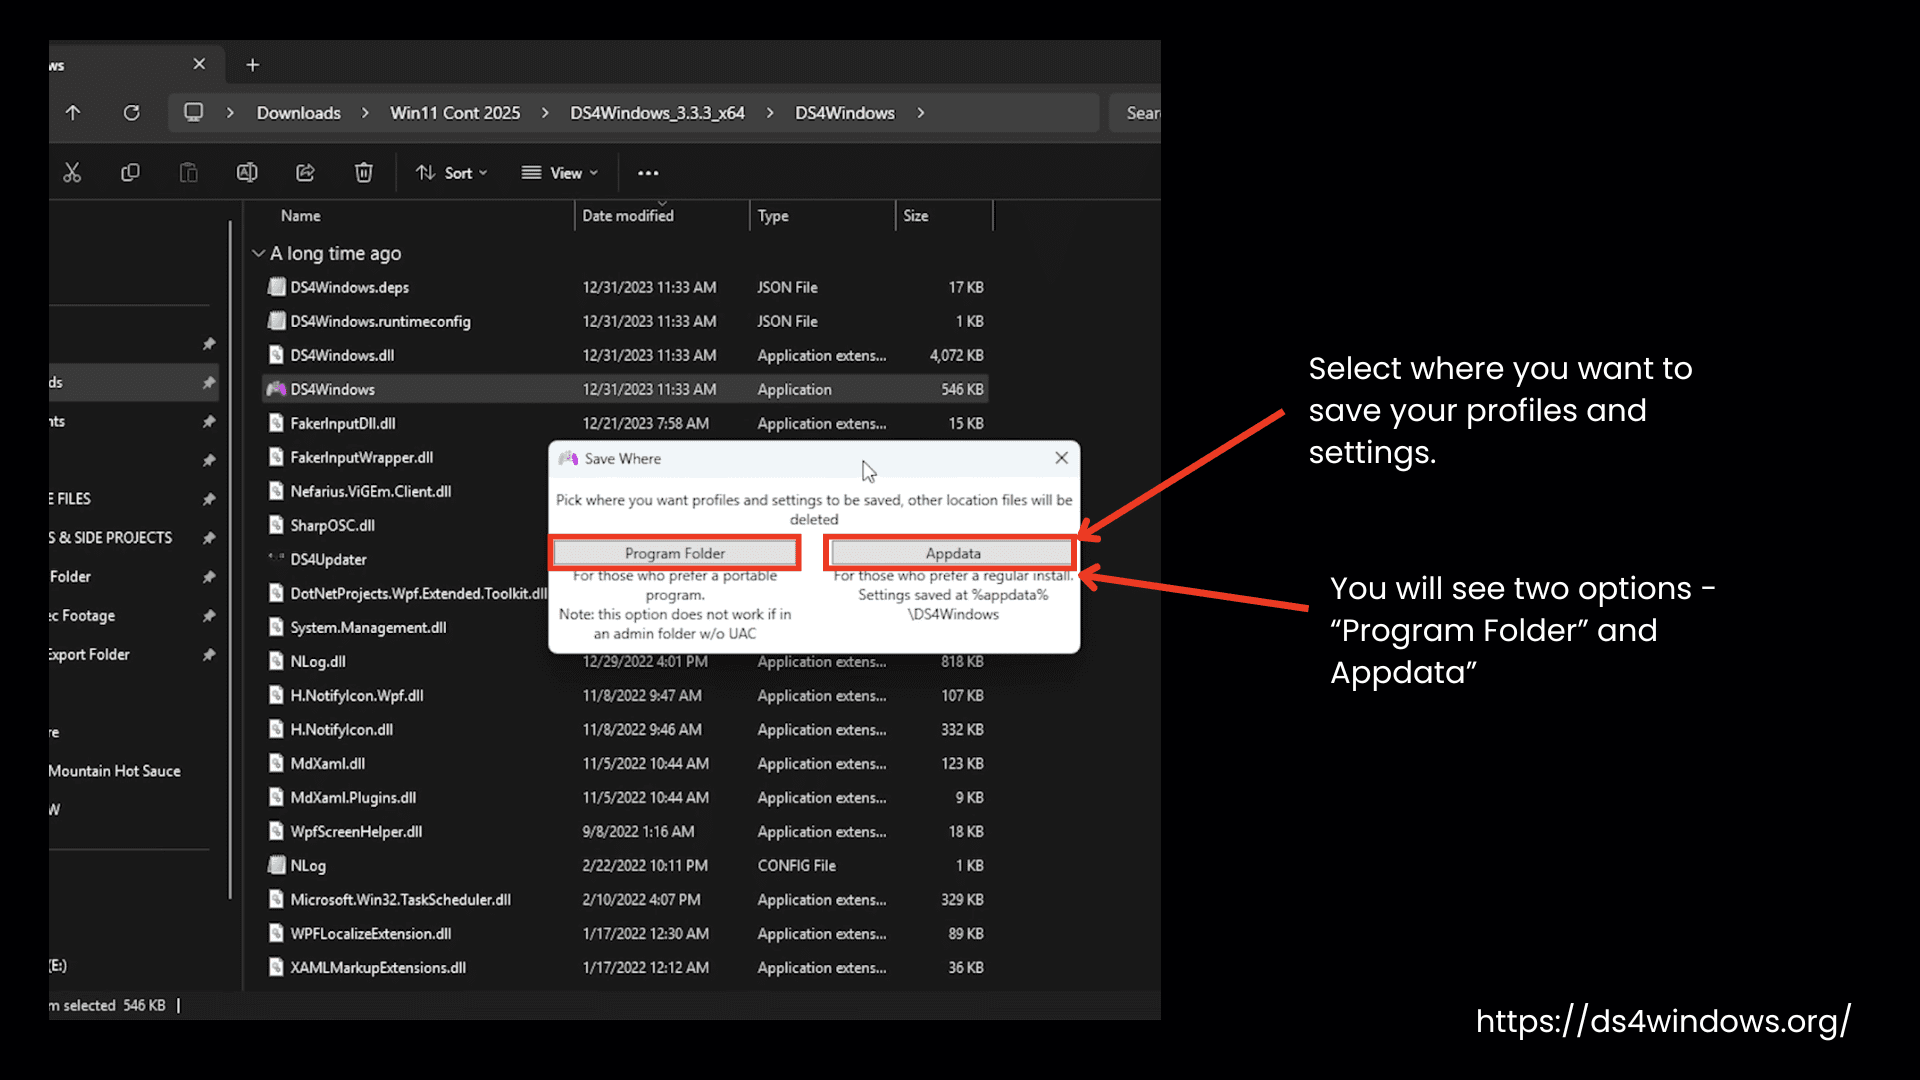Select Mountain Hot Sauce in sidebar
The width and height of the screenshot is (1920, 1080).
coord(115,771)
